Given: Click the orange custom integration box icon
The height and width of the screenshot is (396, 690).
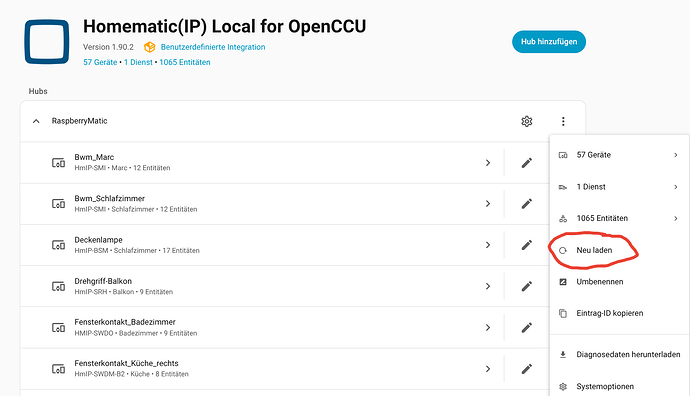Looking at the screenshot, I should pos(150,47).
